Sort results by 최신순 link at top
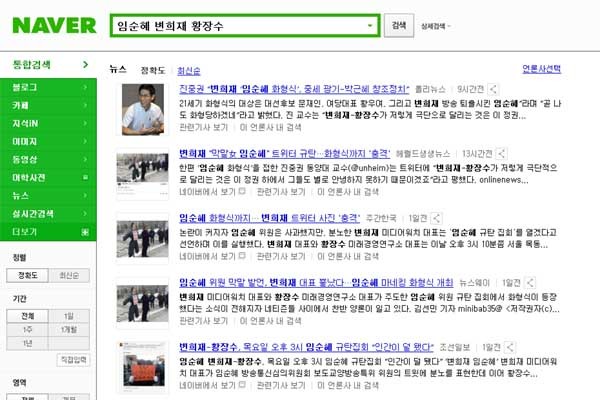This screenshot has height=400, width=600. 189,71
